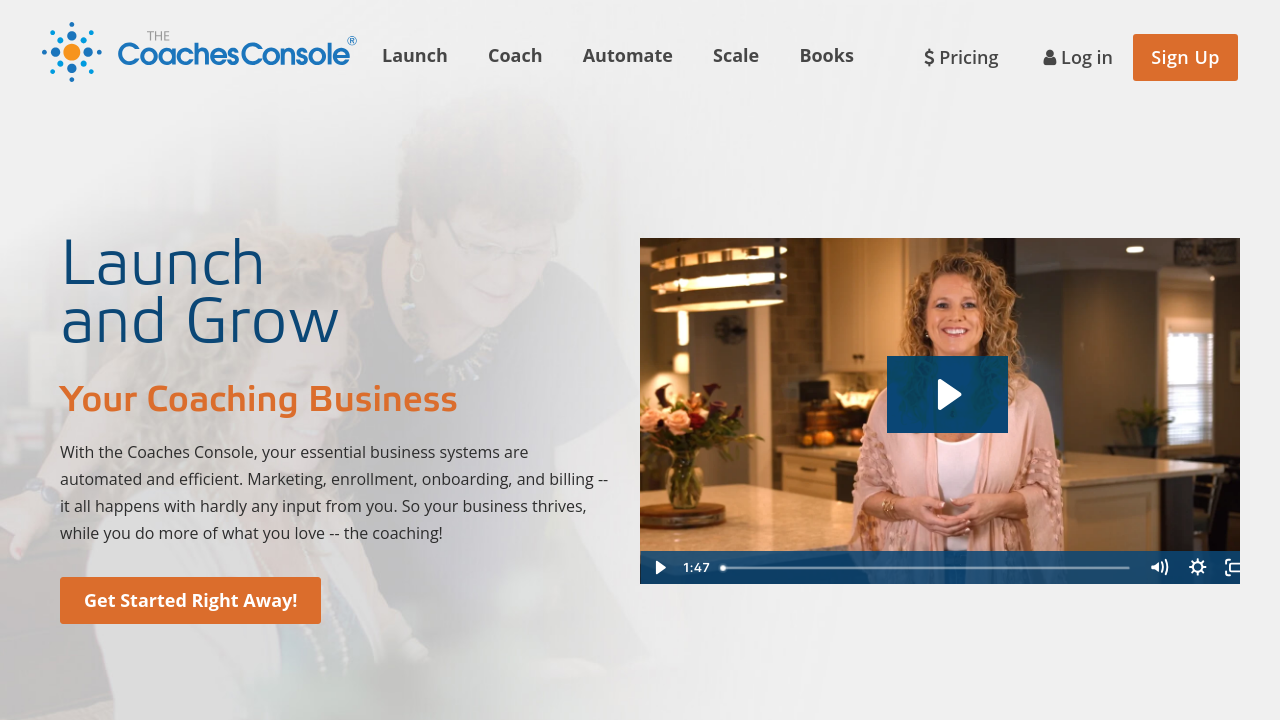Open the Coach menu item

(515, 55)
